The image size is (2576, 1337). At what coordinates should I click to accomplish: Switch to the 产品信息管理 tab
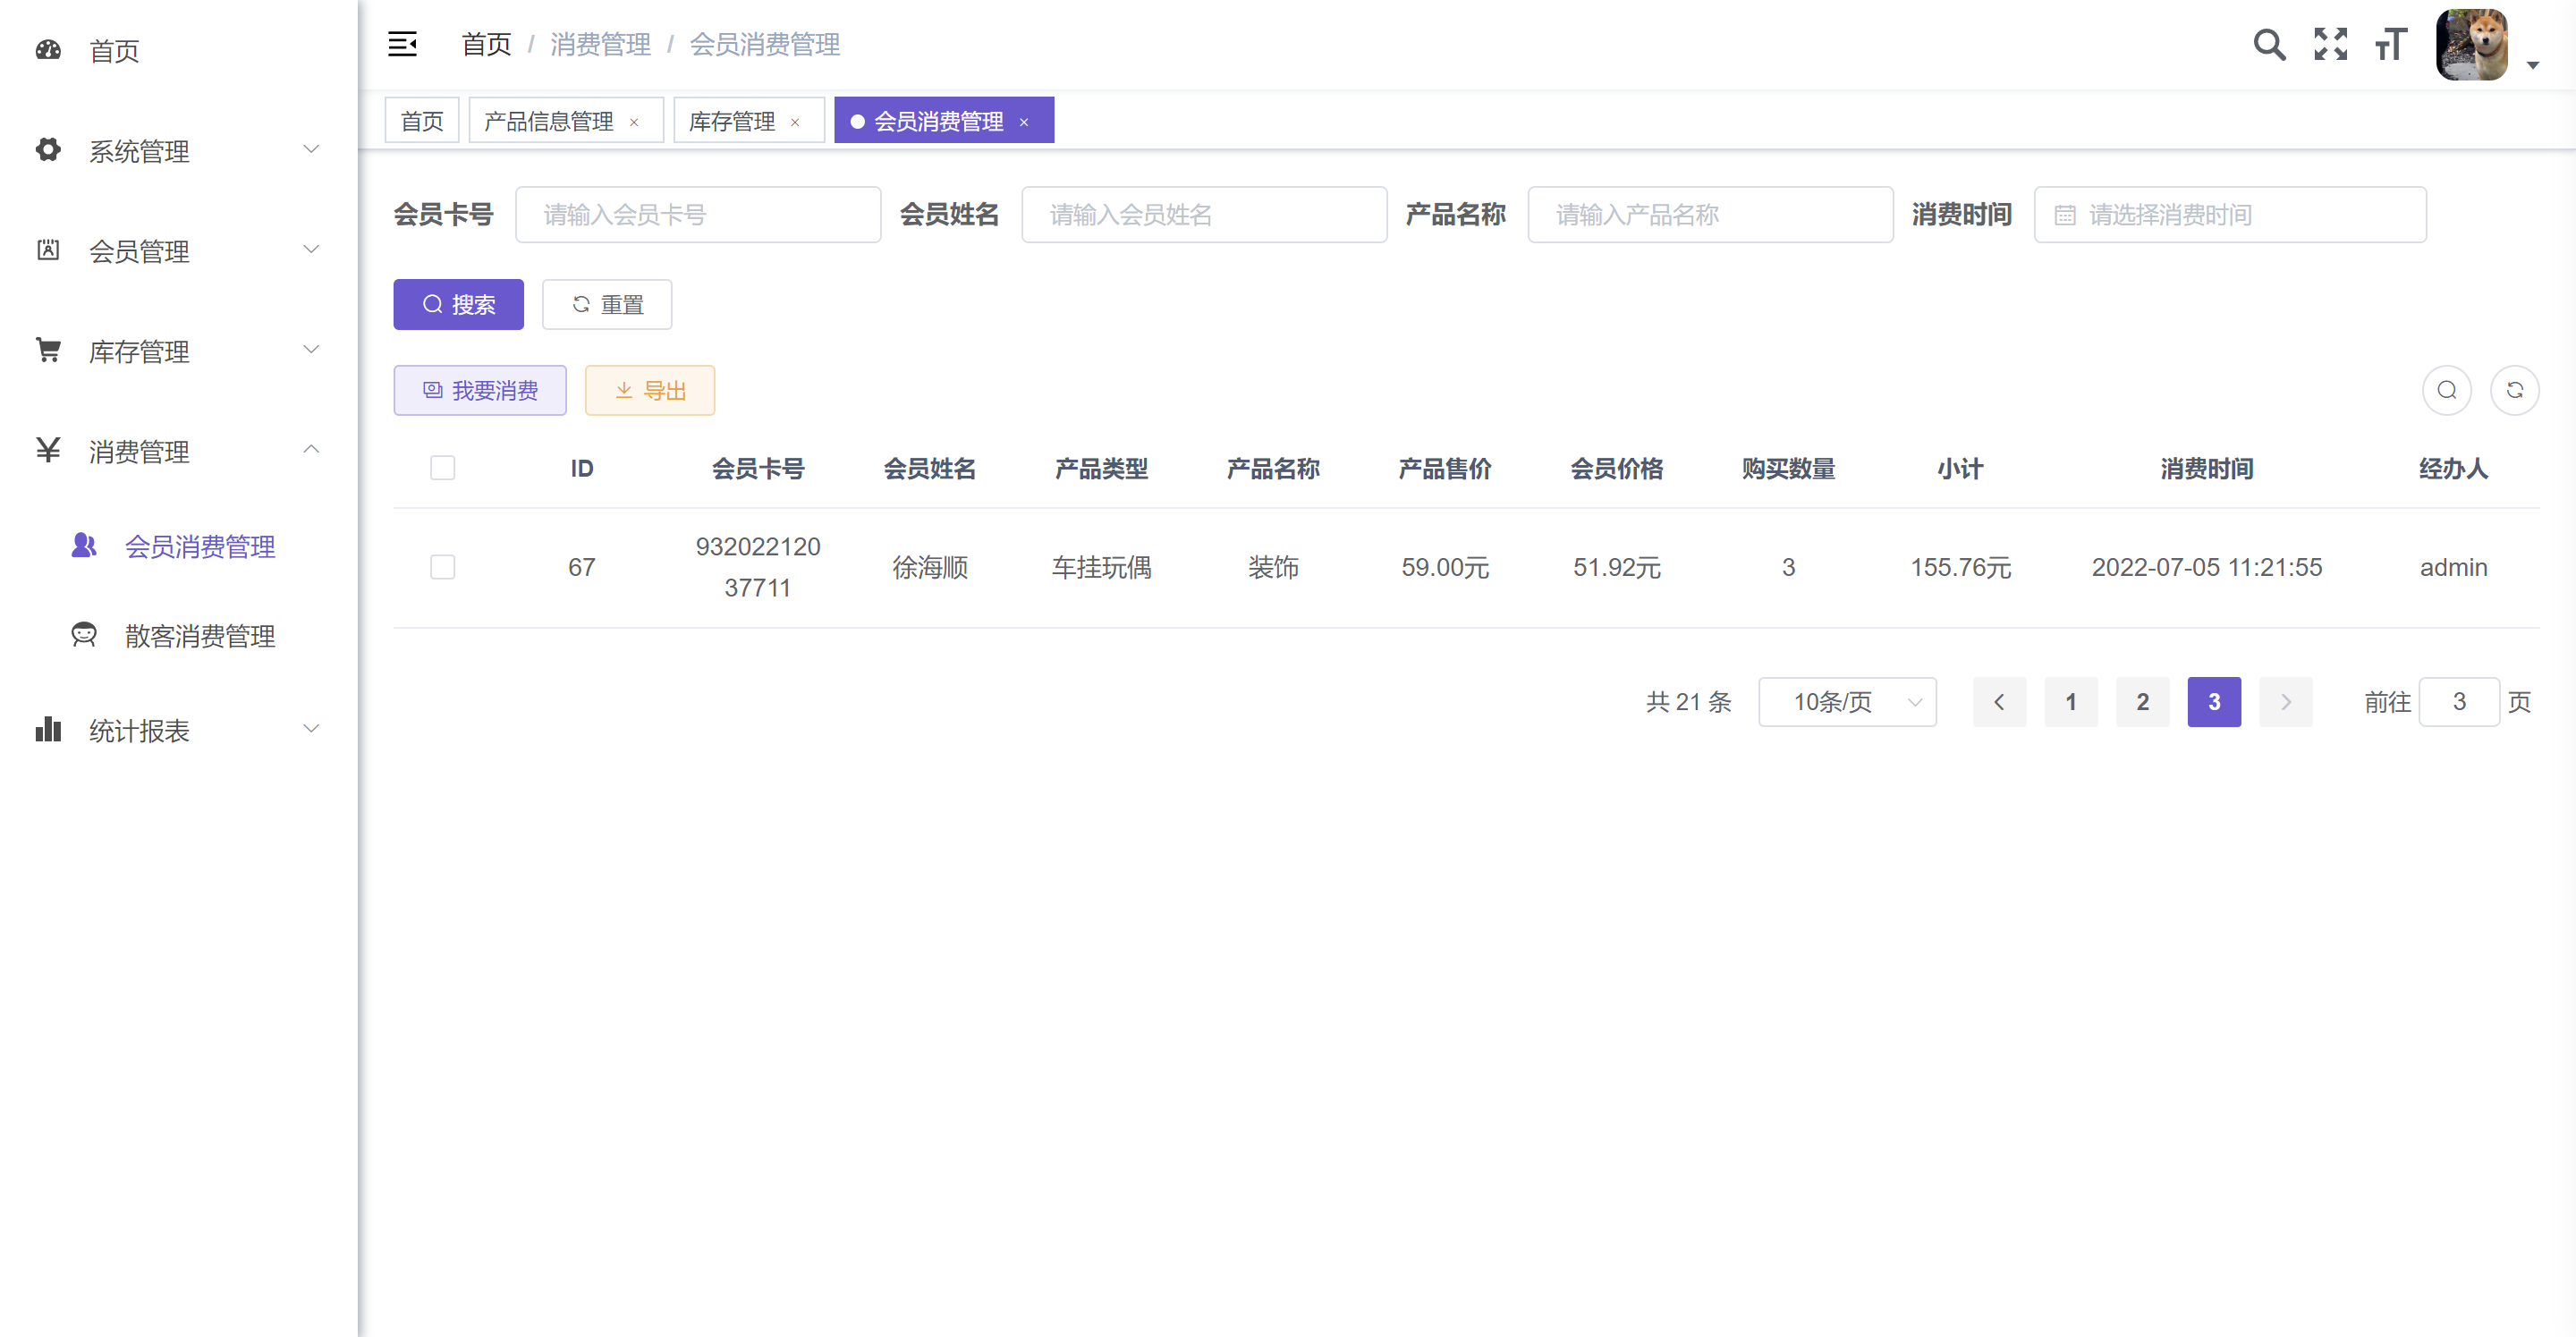point(548,122)
